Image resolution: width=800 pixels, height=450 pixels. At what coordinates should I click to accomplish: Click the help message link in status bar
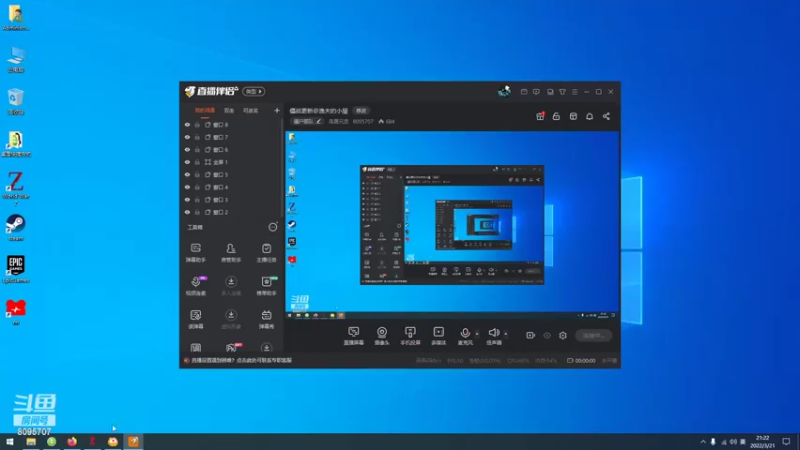[241, 360]
